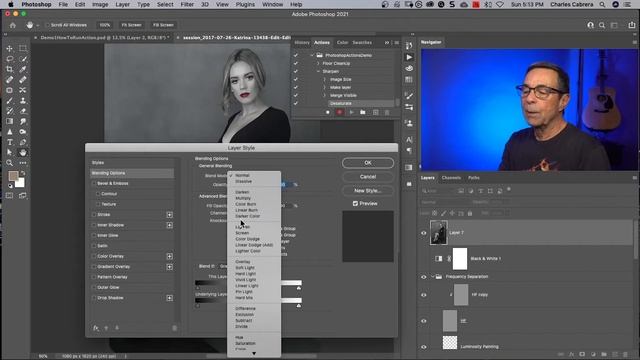Click the Fit Screen button
This screenshot has height=360, width=640.
pyautogui.click(x=131, y=25)
